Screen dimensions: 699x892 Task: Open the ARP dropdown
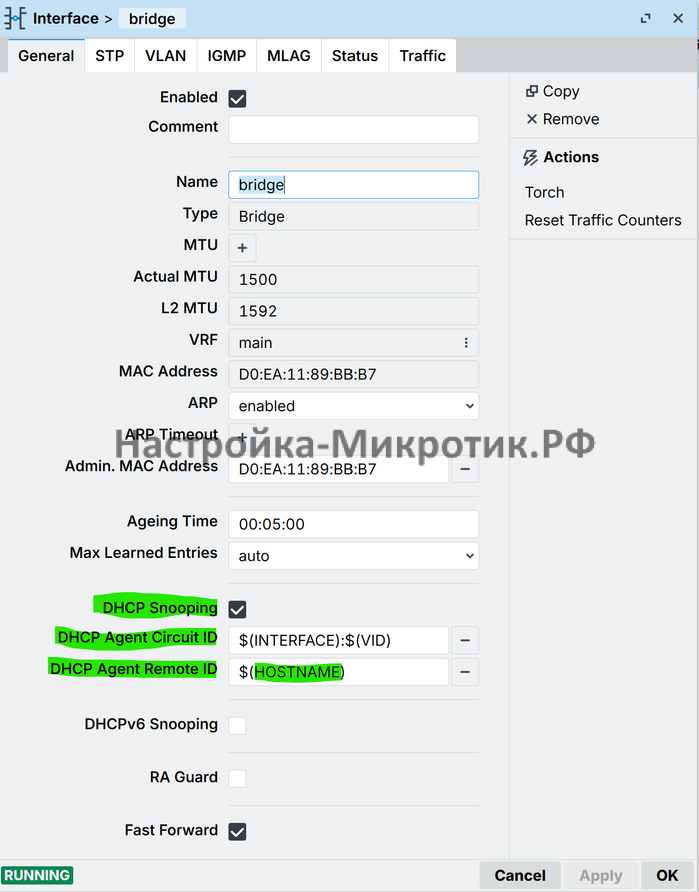(353, 406)
